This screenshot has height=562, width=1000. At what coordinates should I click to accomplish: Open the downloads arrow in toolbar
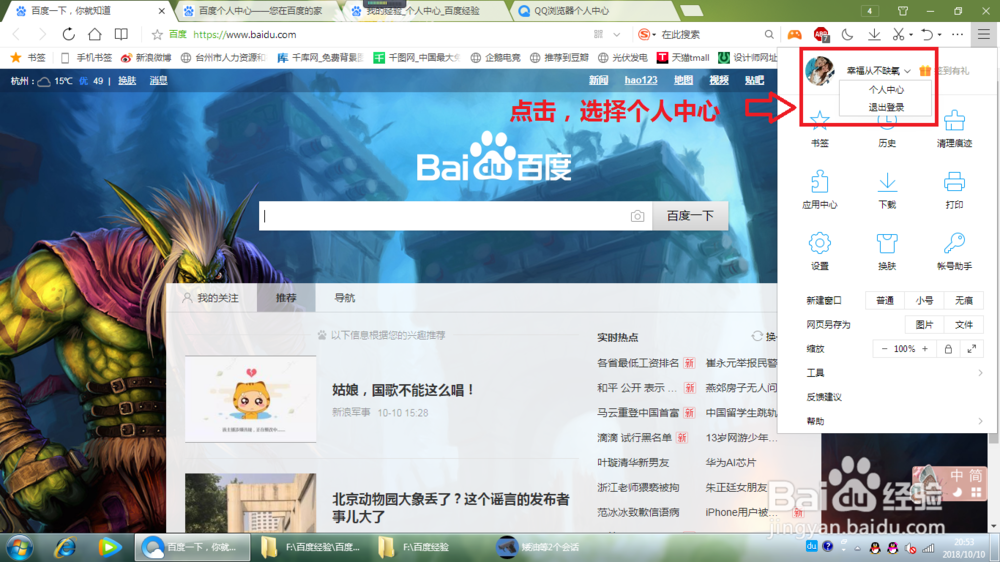click(x=874, y=34)
